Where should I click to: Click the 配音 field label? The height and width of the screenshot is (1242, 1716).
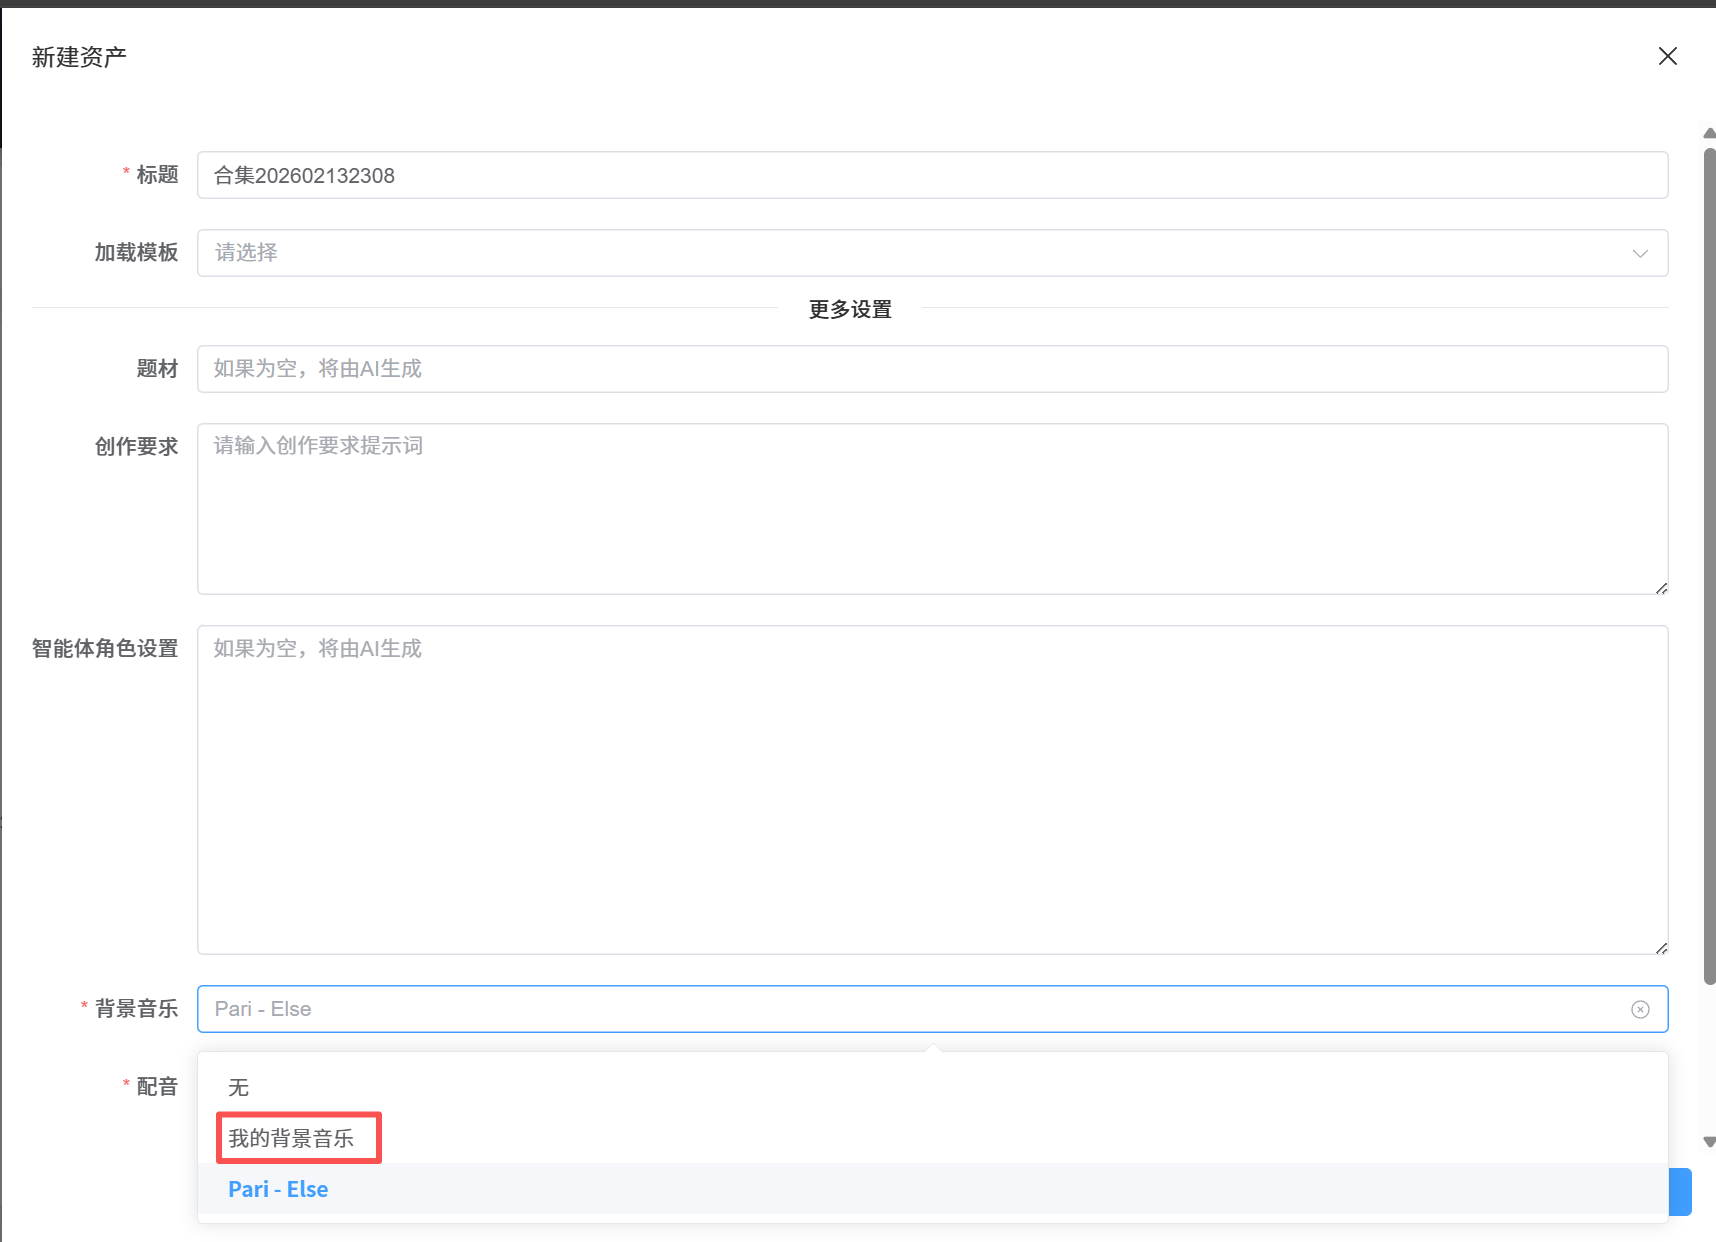157,1087
